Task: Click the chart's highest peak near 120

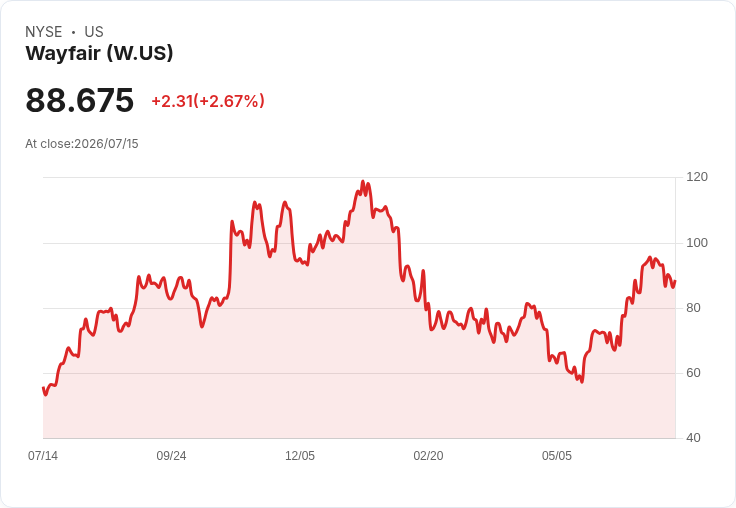Action: pyautogui.click(x=363, y=181)
